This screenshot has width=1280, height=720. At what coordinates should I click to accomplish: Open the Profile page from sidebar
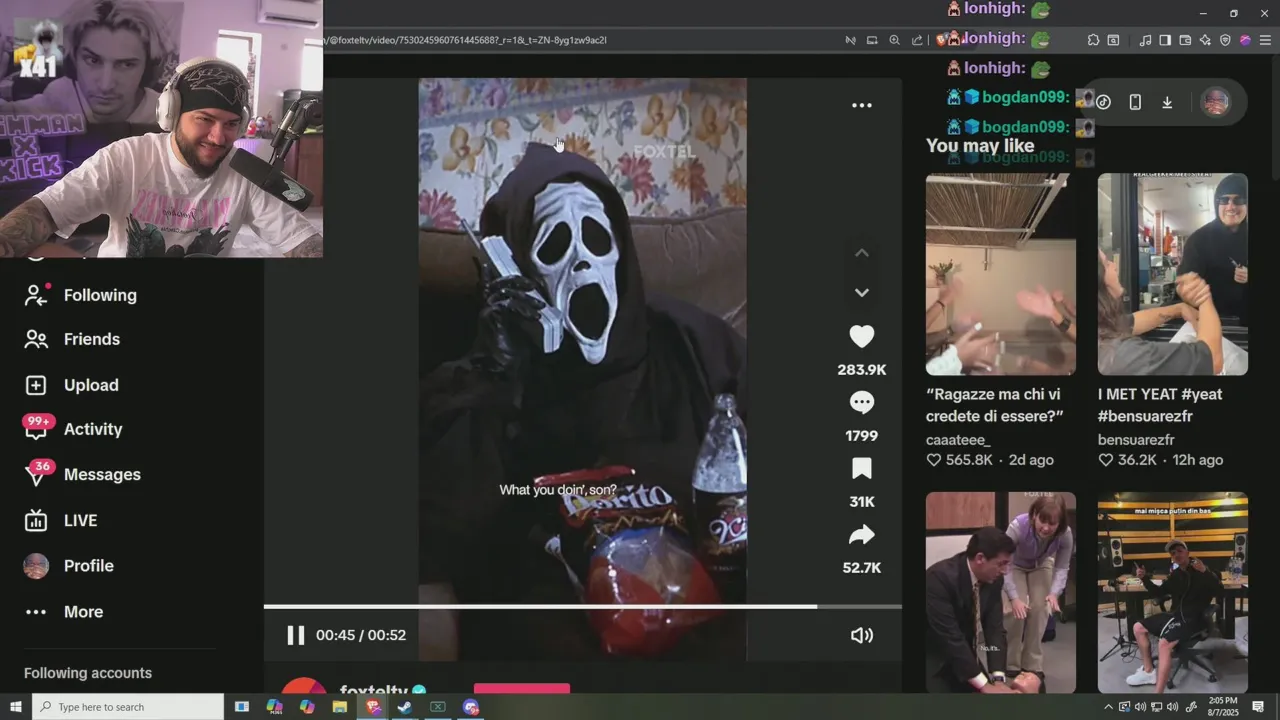pos(68,566)
